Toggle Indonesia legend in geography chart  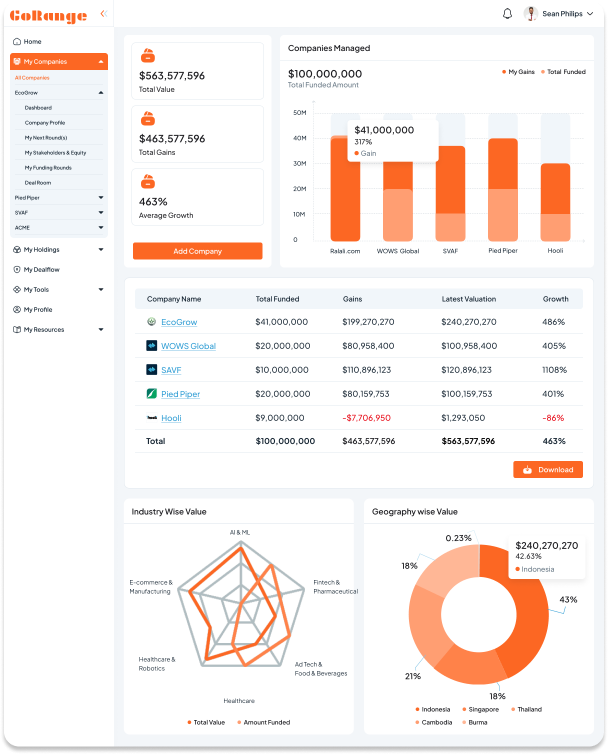point(433,709)
